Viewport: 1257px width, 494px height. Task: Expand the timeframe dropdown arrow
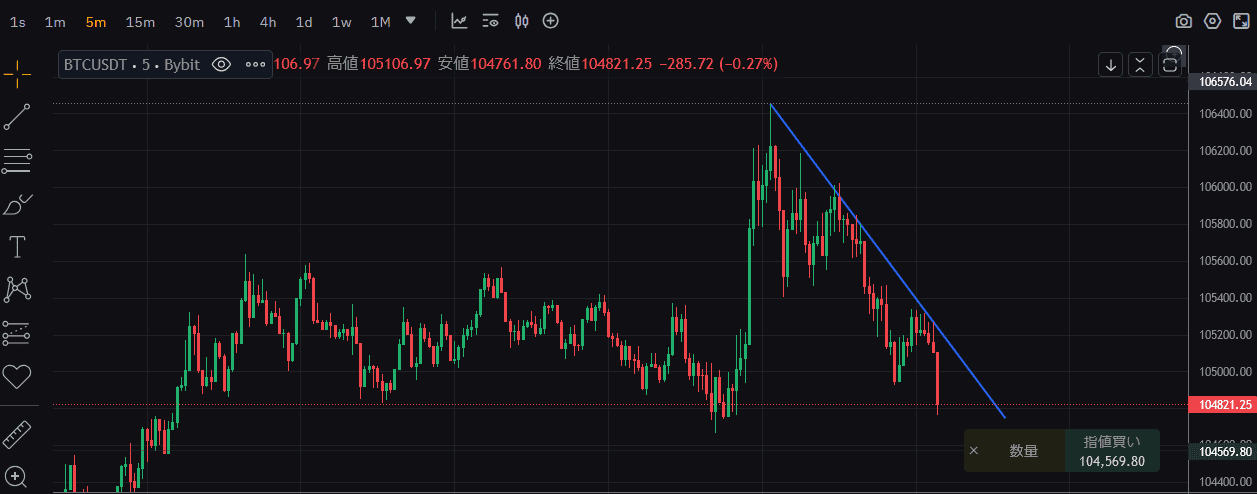point(411,21)
